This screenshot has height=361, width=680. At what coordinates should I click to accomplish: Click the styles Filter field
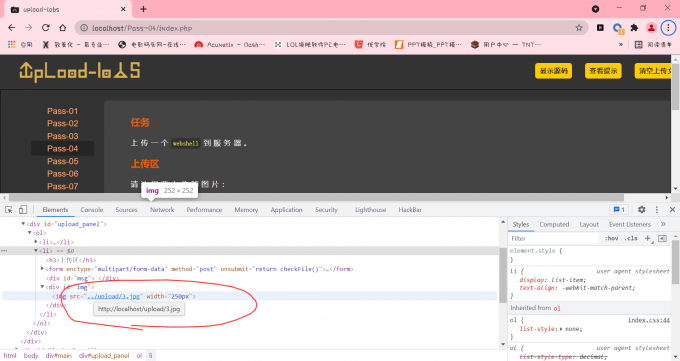pos(555,239)
